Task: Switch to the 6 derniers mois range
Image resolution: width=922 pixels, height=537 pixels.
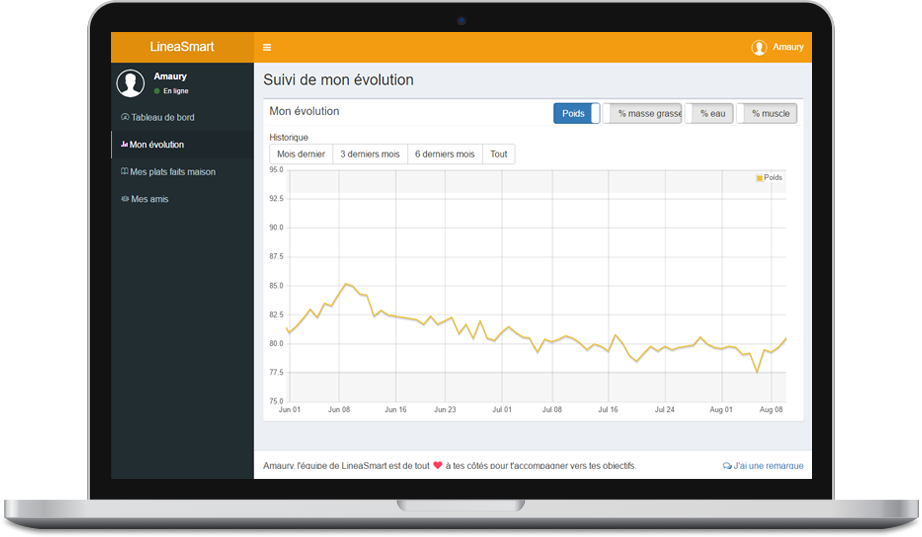Action: point(445,154)
